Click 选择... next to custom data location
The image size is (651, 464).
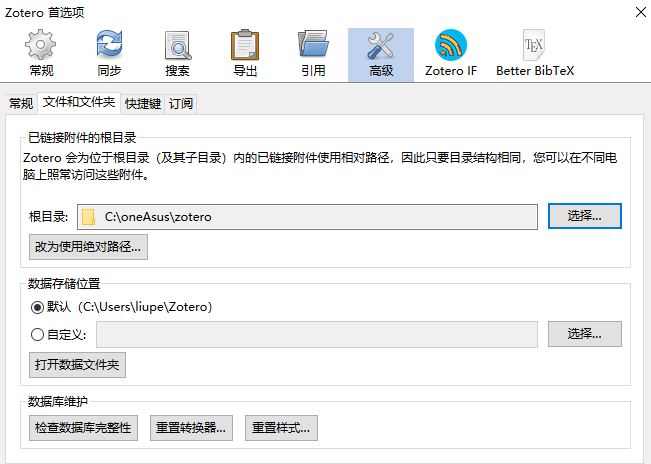[585, 334]
